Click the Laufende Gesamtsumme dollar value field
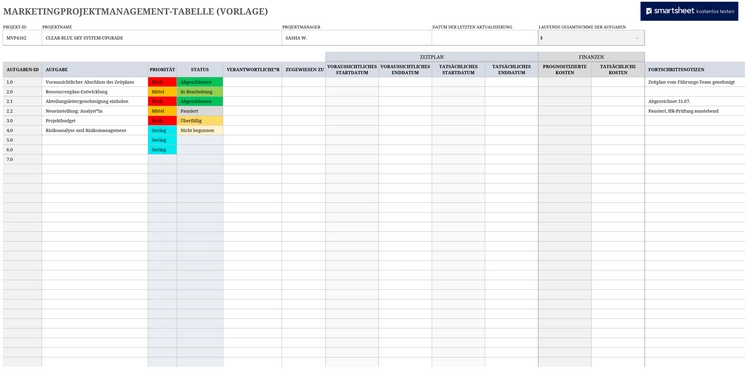The image size is (747, 370). [591, 38]
